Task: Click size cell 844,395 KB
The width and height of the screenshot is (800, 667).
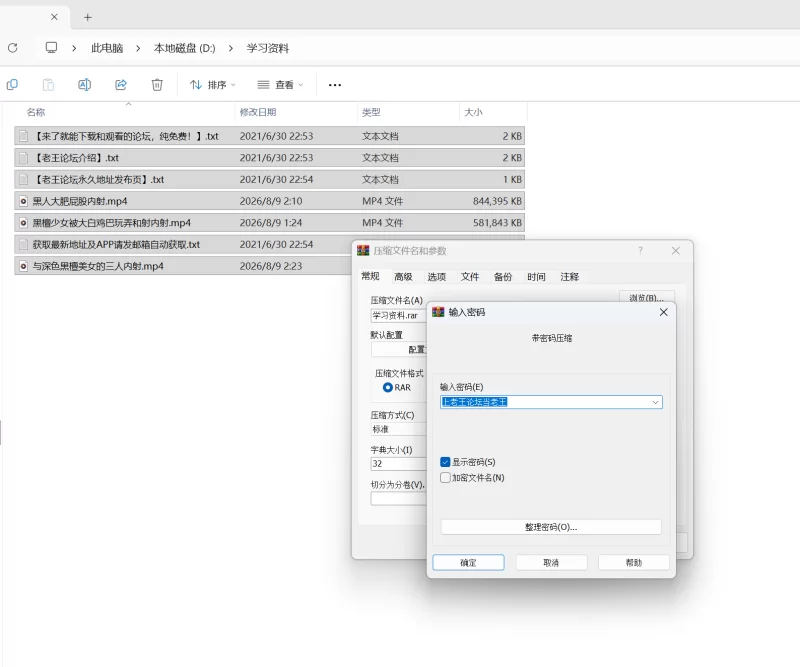Action: (x=497, y=201)
